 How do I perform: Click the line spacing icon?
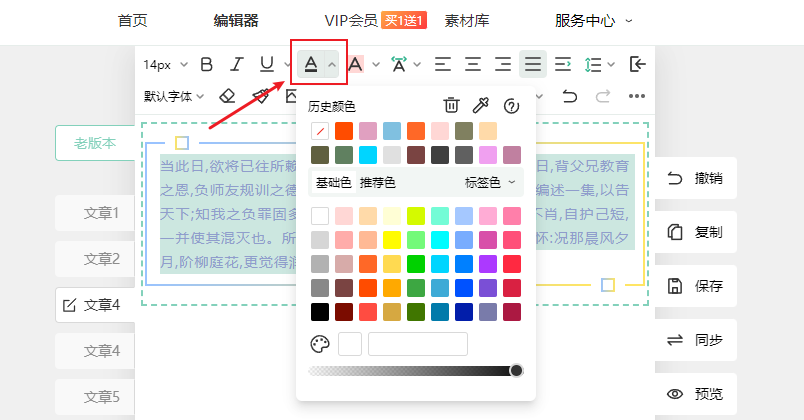pos(593,65)
